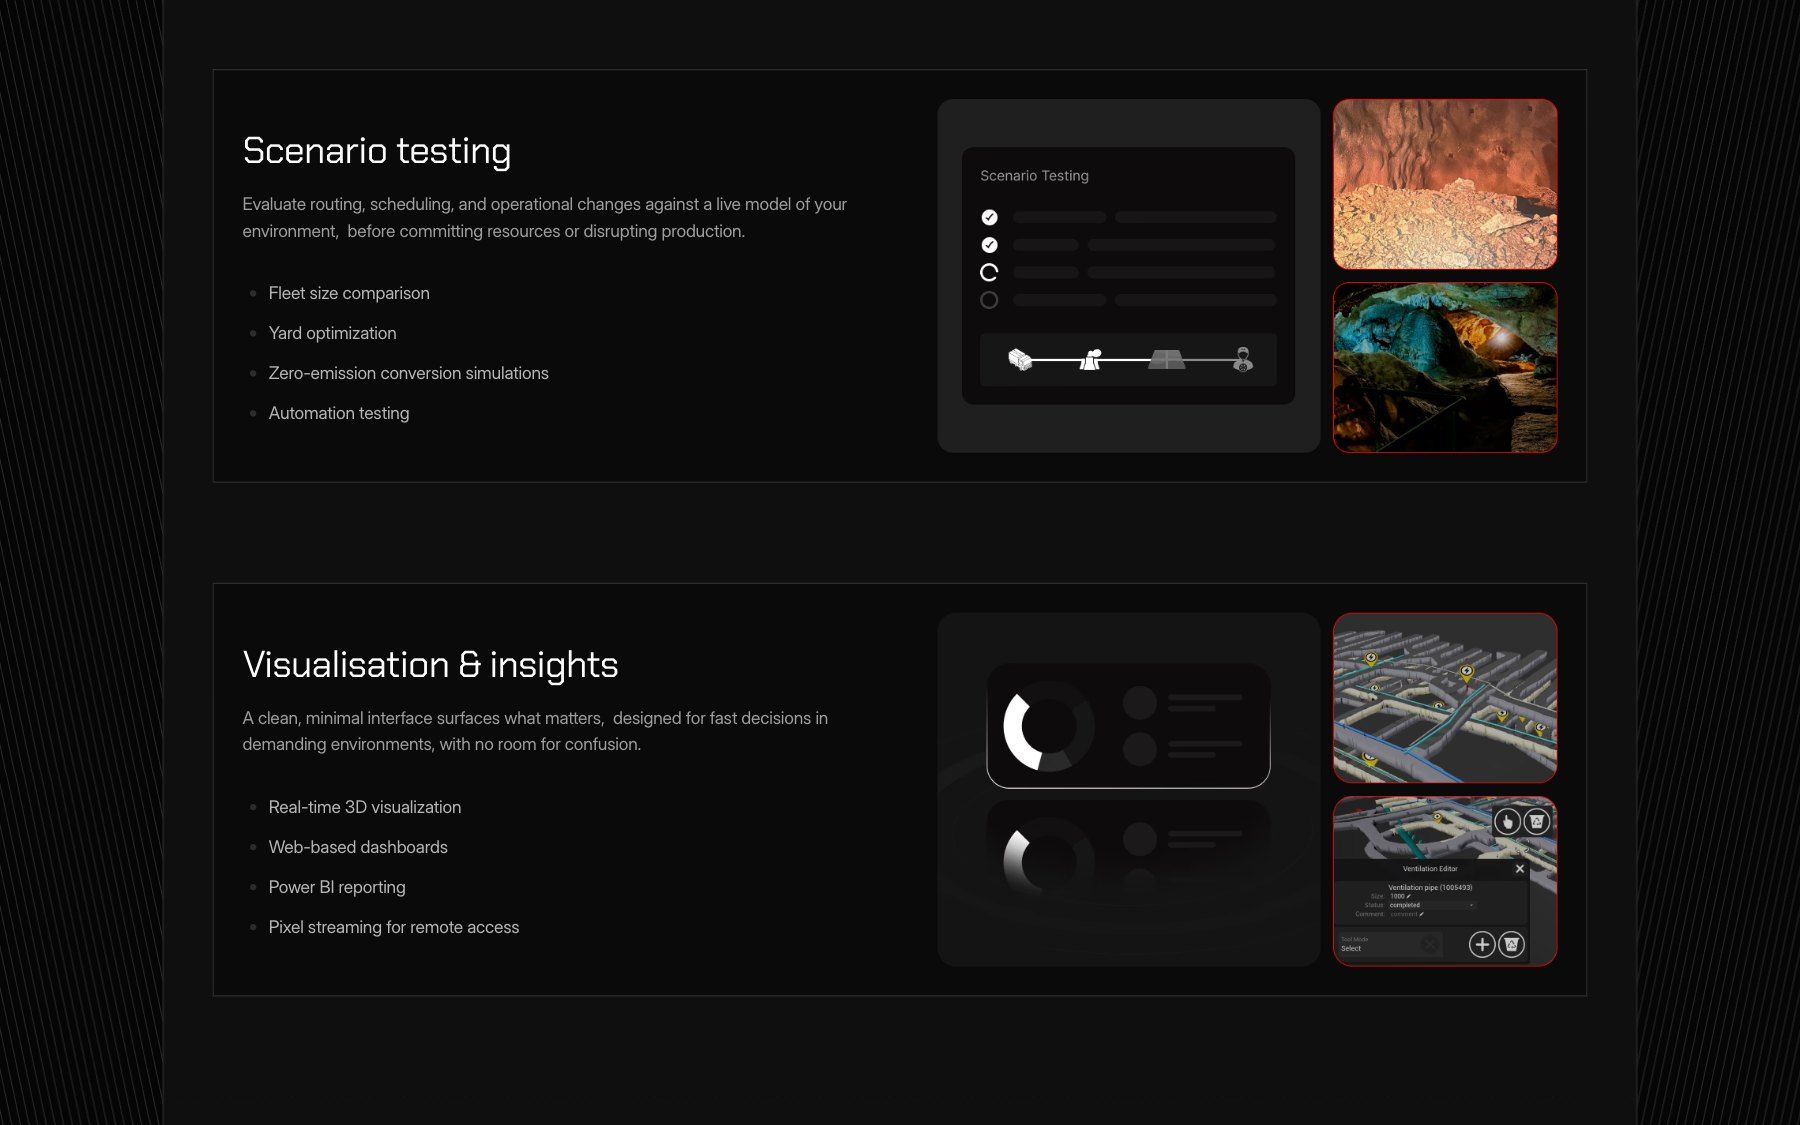Click the Scenario Testing card title
The height and width of the screenshot is (1125, 1800).
pos(1034,176)
